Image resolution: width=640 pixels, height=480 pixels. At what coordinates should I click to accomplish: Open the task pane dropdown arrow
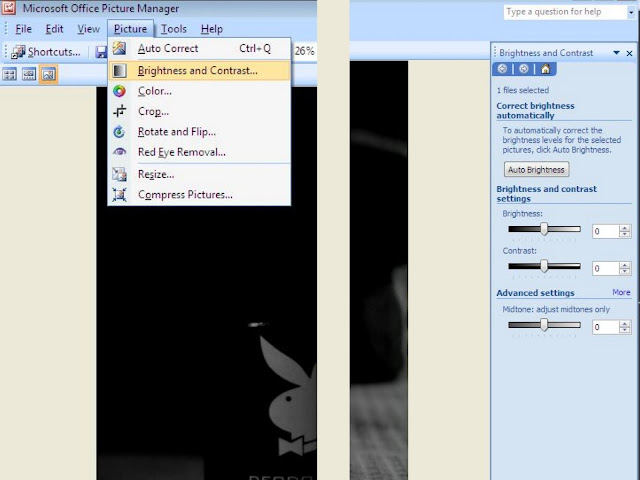tap(616, 53)
